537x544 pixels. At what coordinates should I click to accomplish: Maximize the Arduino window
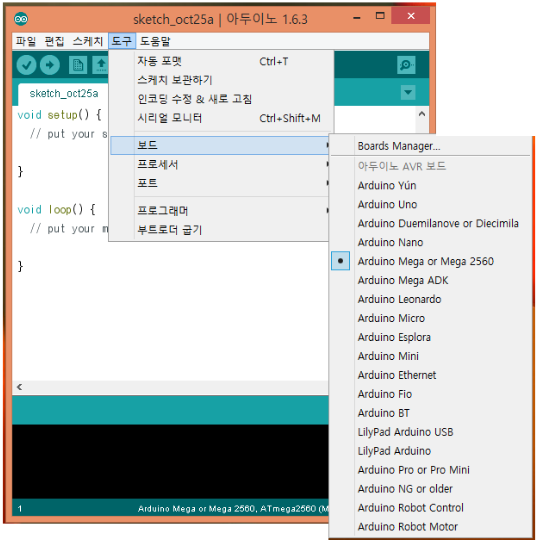tap(380, 16)
